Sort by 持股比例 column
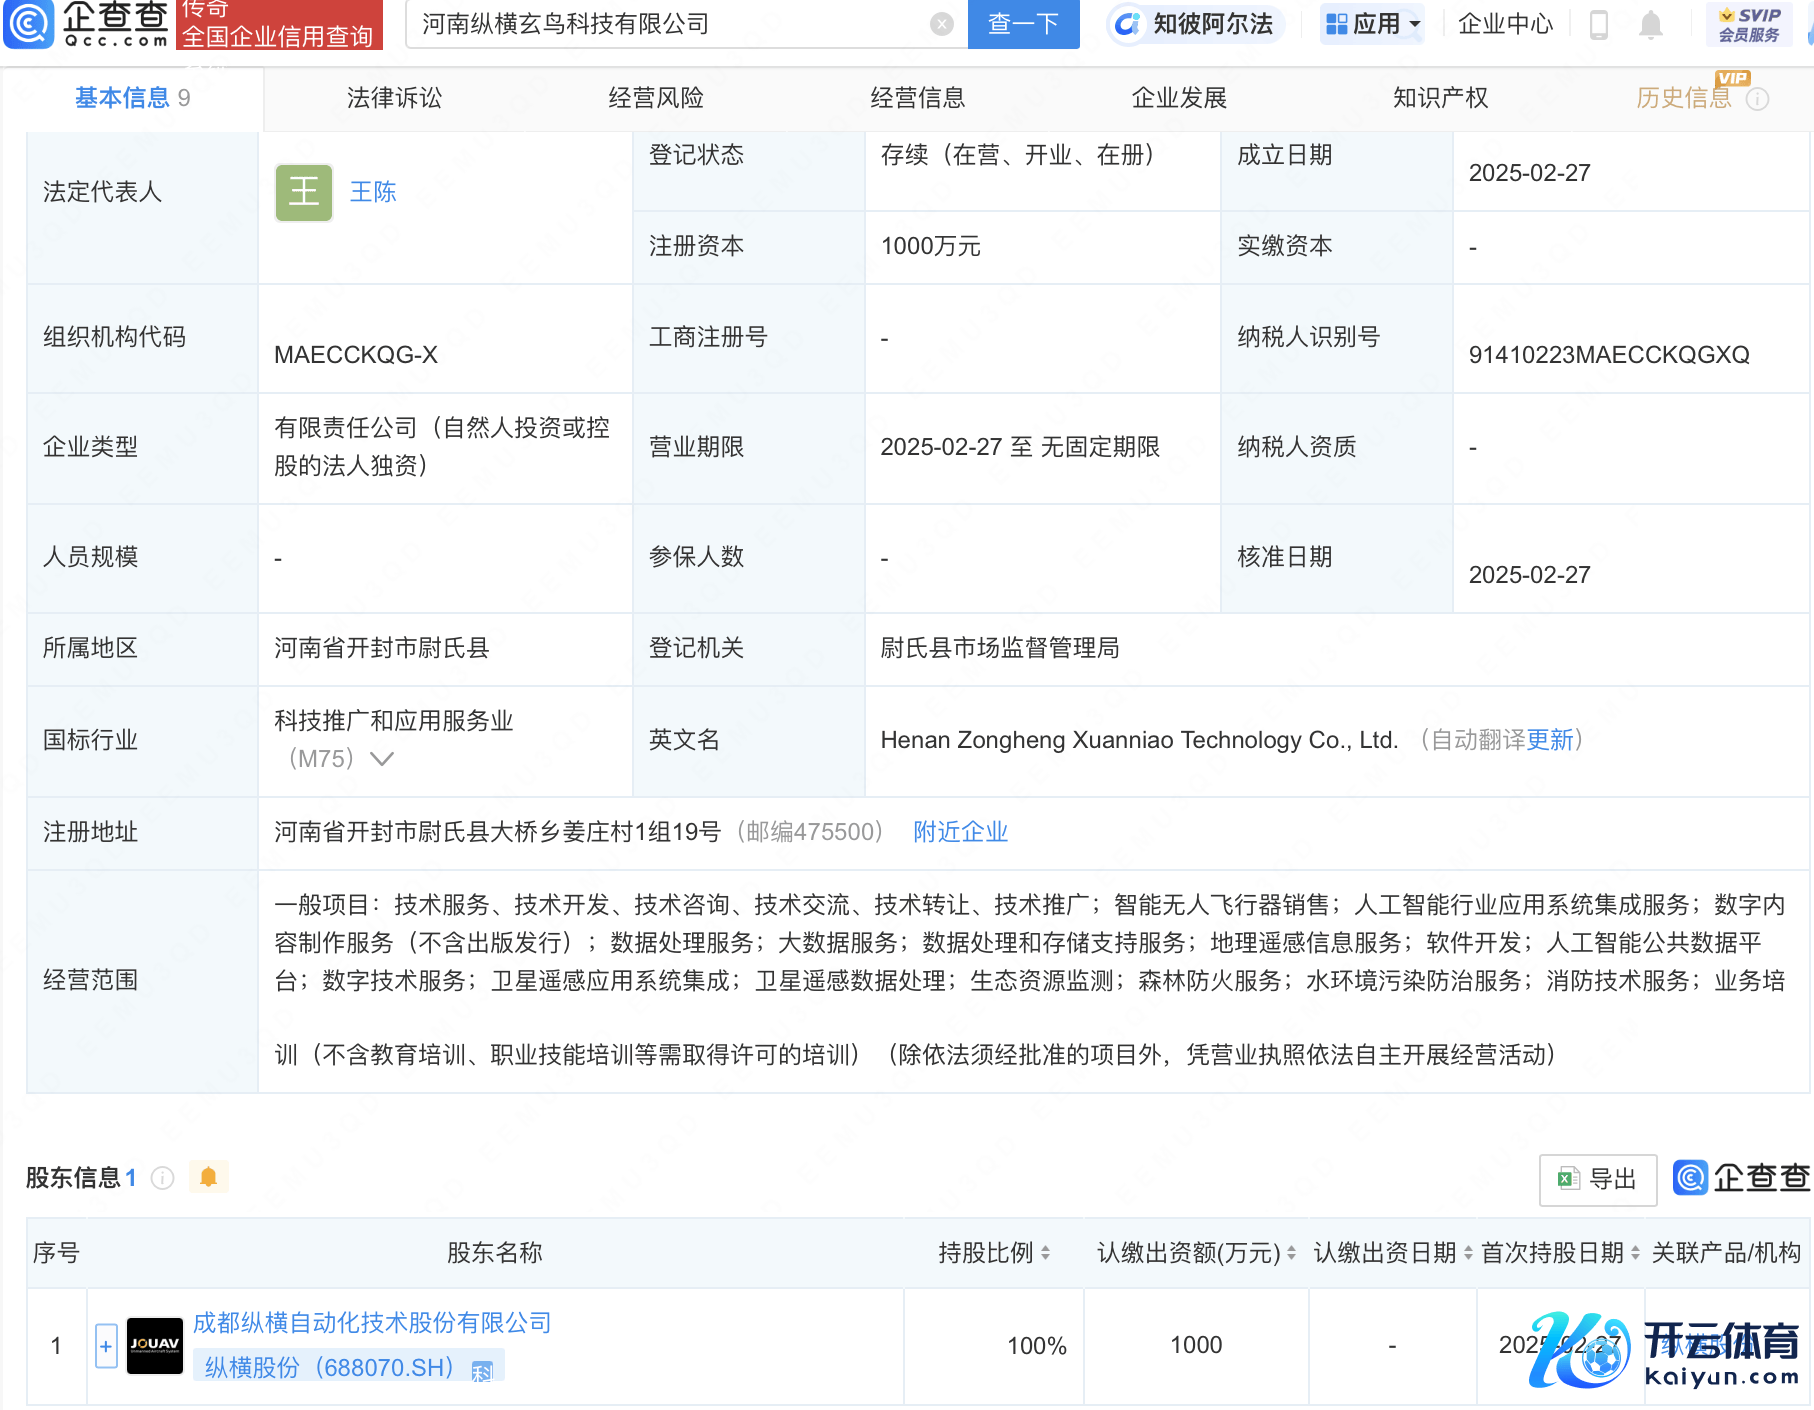This screenshot has width=1814, height=1410. [x=1045, y=1252]
